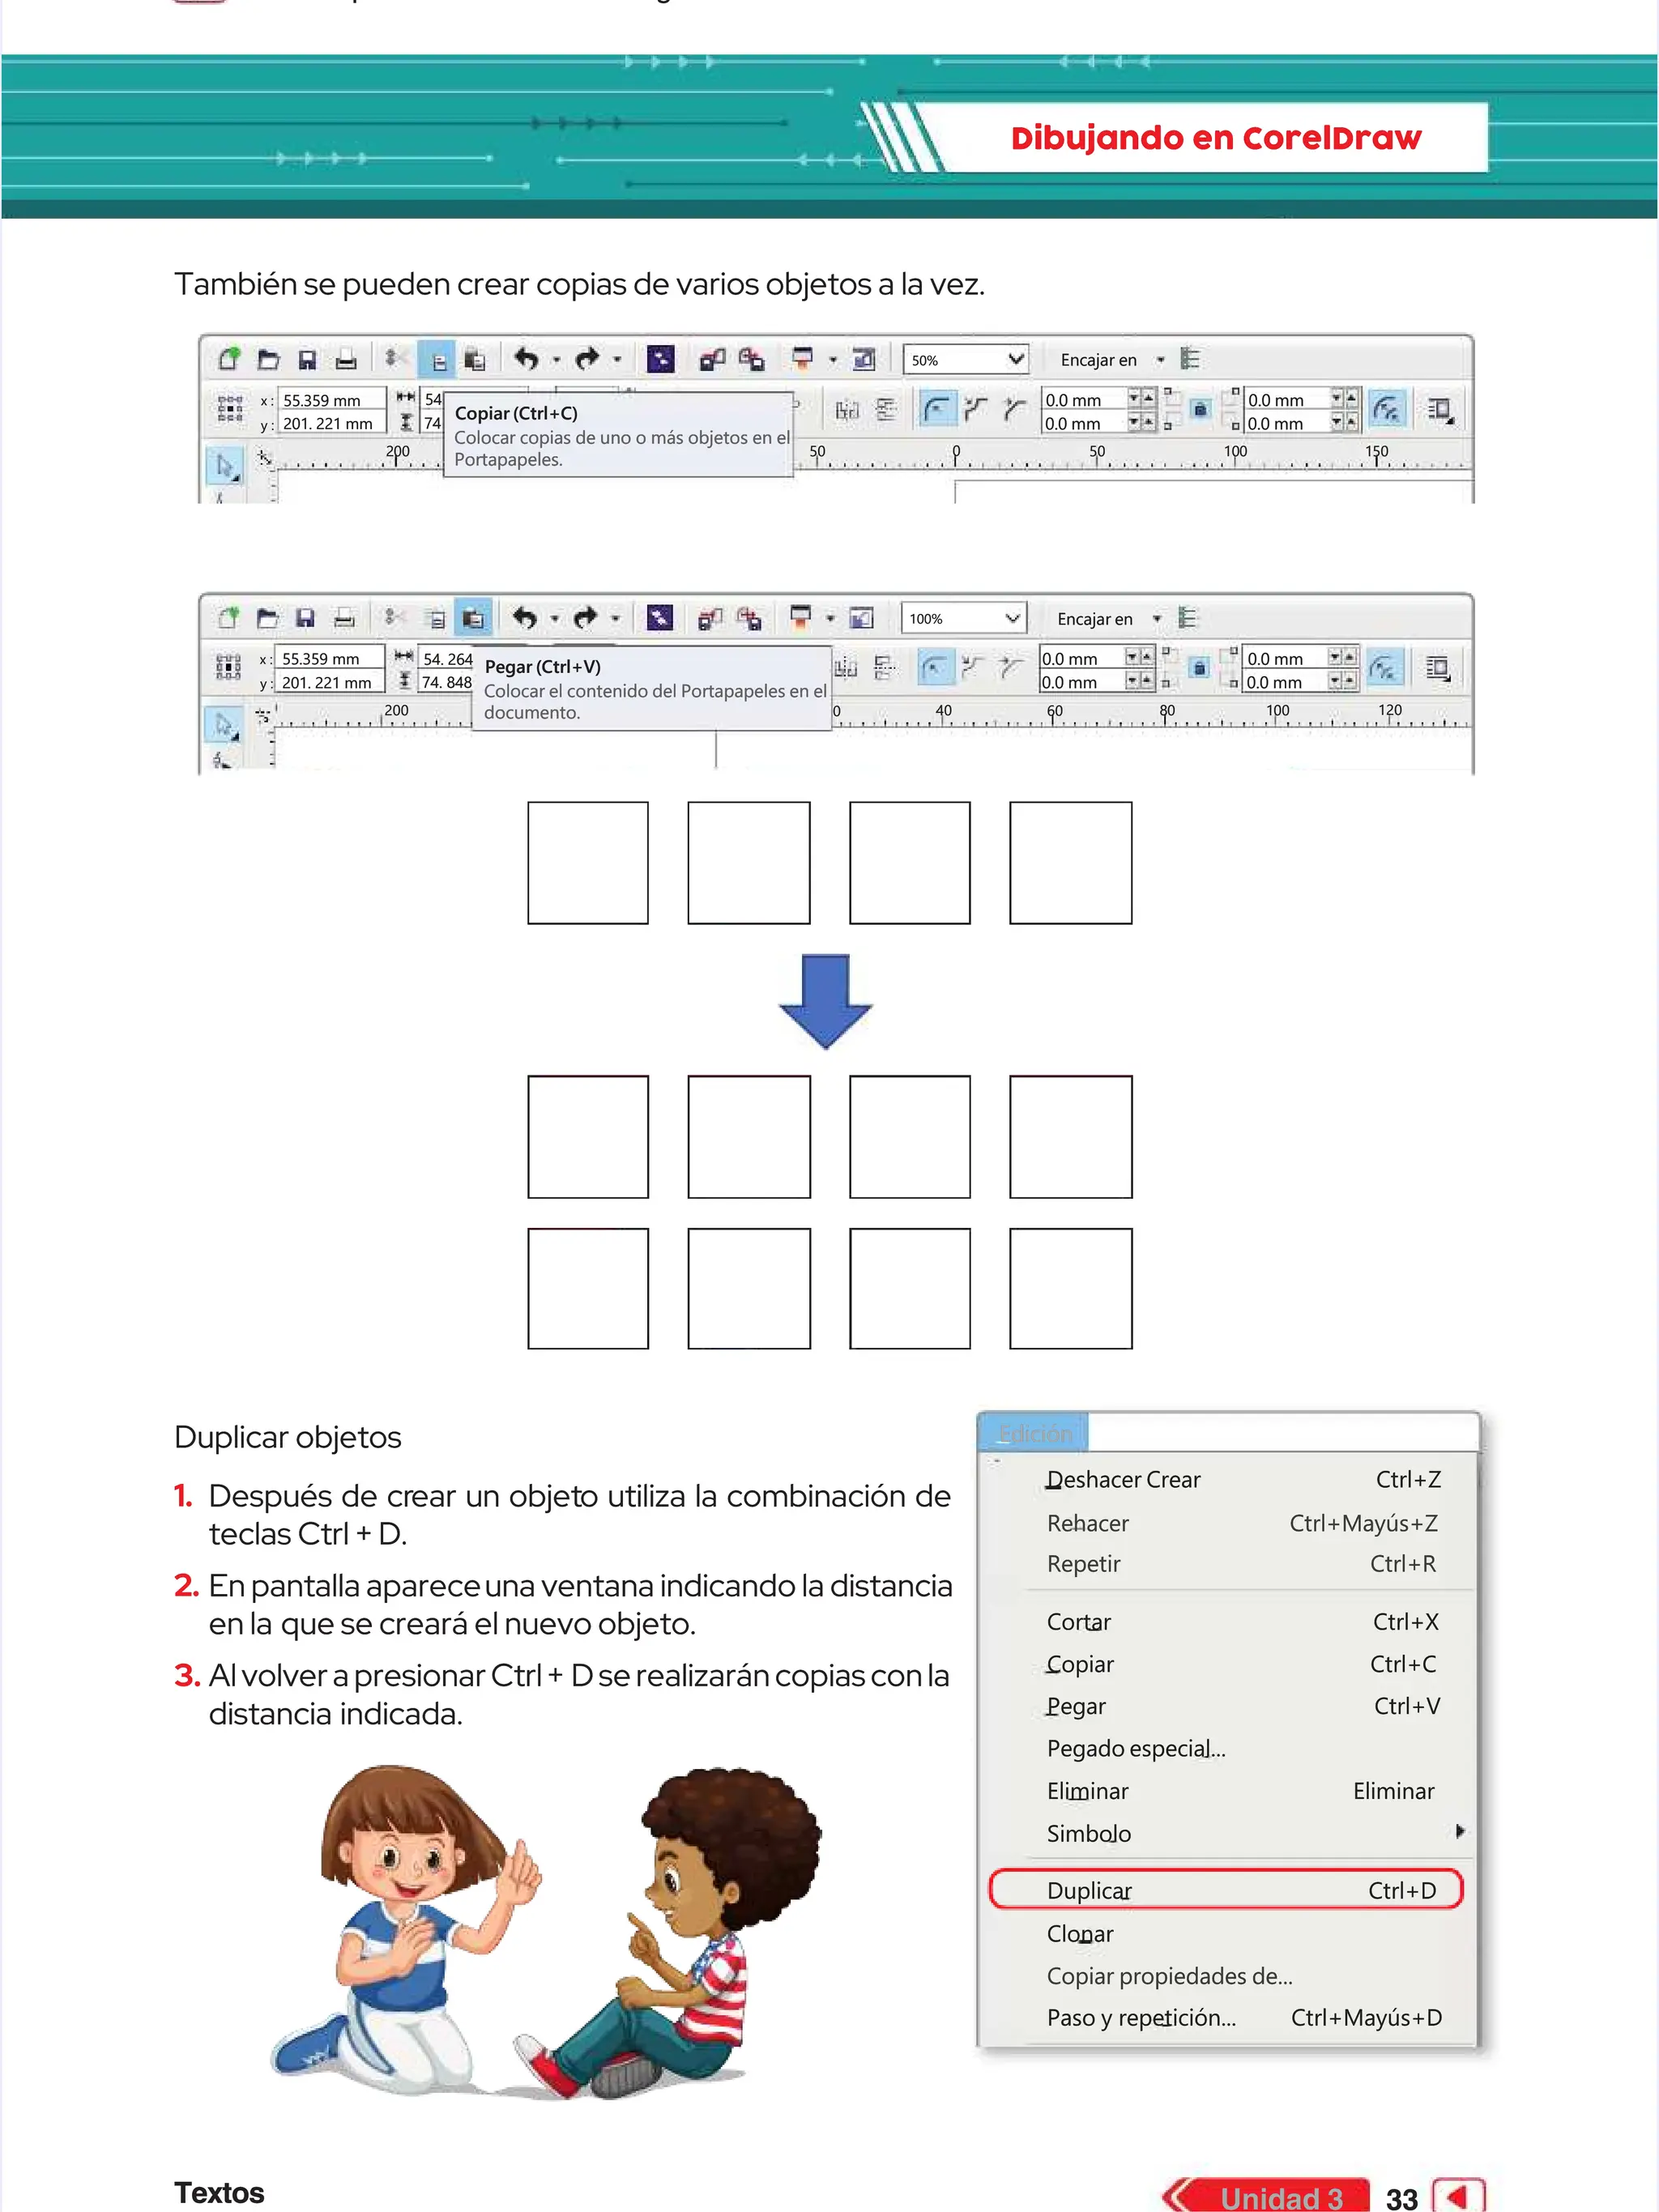1659x2212 pixels.
Task: Select scalloped corner option in 100% toolbar
Action: tap(974, 668)
